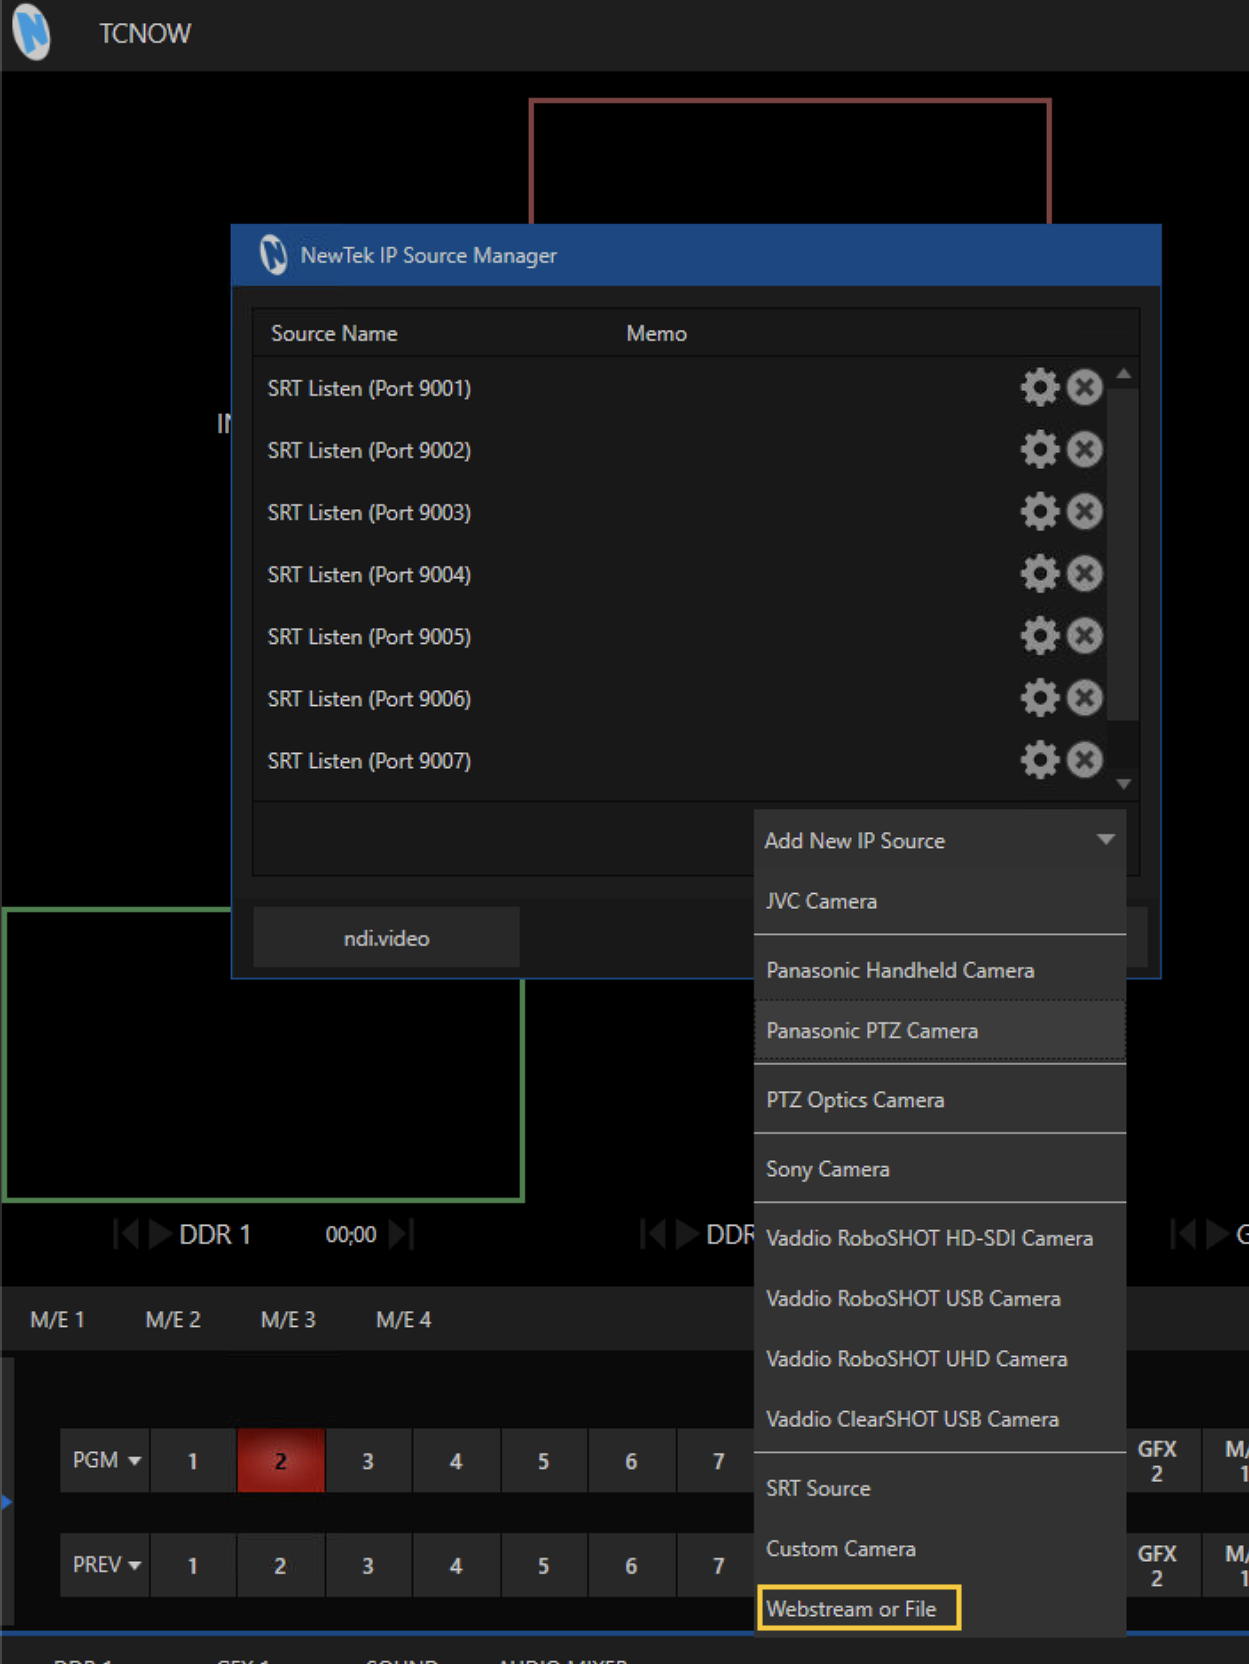The width and height of the screenshot is (1249, 1664).
Task: Choose Vaddio RoboSHOT USB Camera
Action: click(939, 1298)
